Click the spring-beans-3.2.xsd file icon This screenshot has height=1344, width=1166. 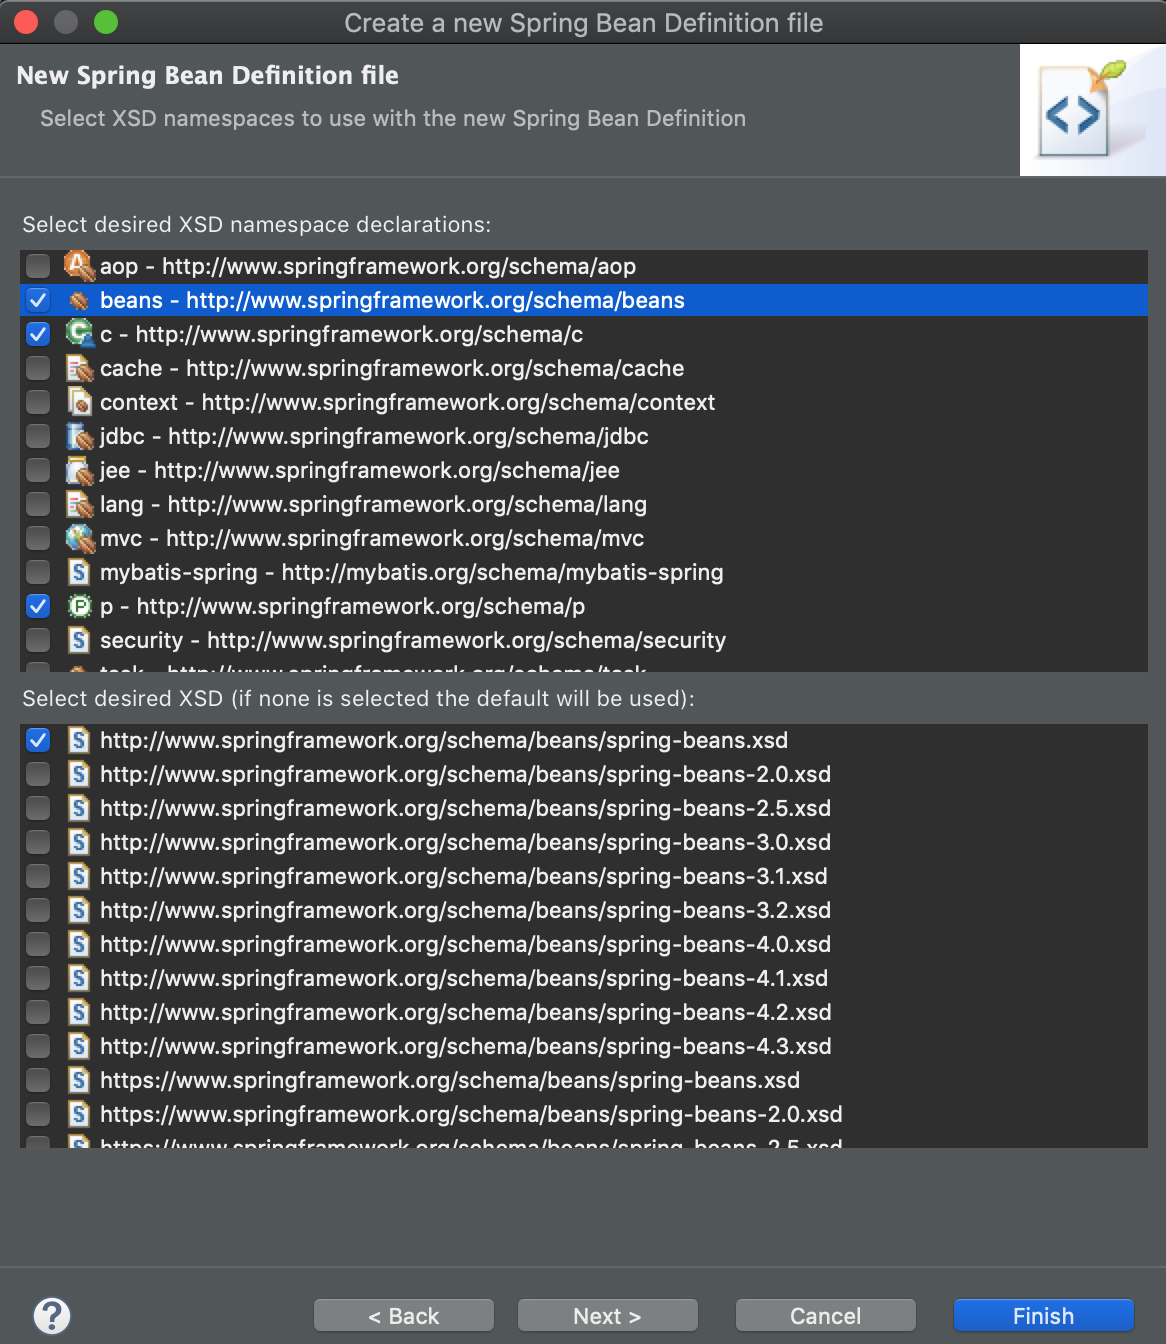(x=79, y=910)
